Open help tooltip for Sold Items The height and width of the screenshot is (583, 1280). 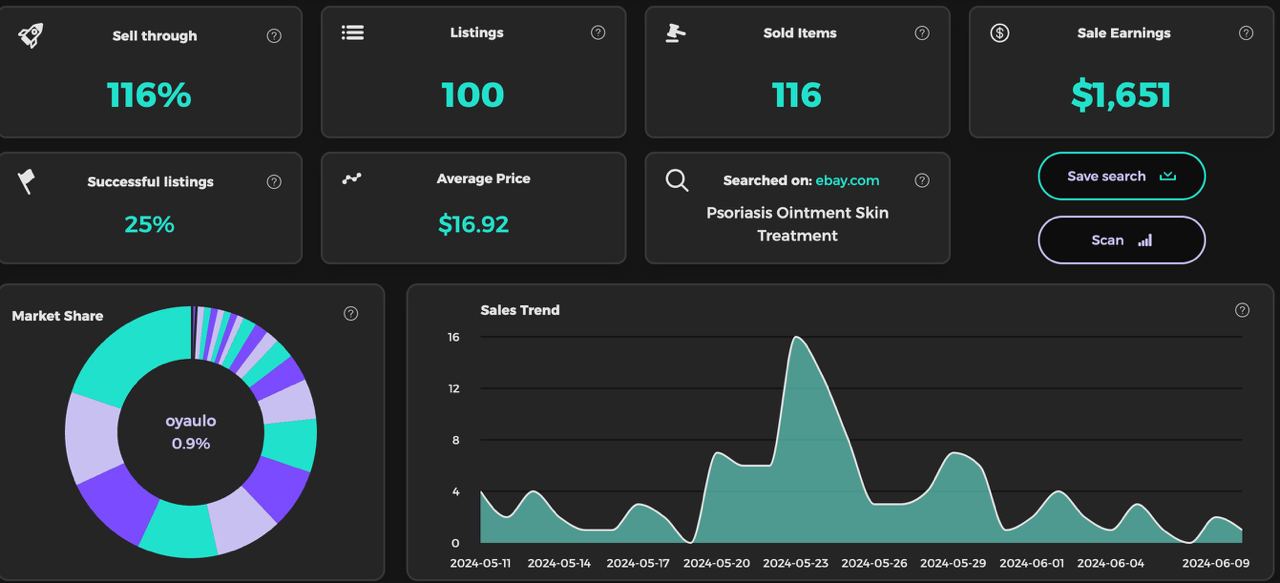click(922, 33)
